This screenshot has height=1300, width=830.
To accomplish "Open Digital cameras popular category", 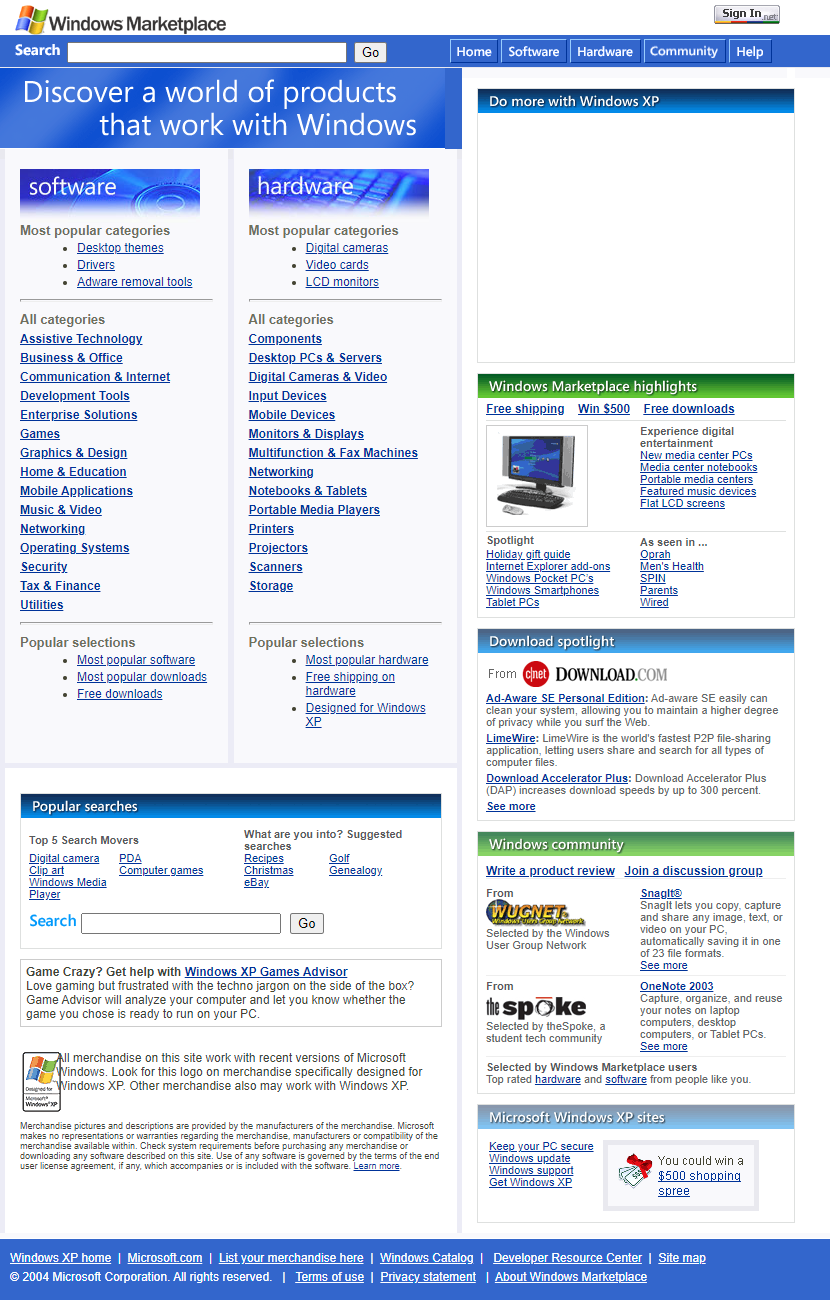I will [347, 248].
